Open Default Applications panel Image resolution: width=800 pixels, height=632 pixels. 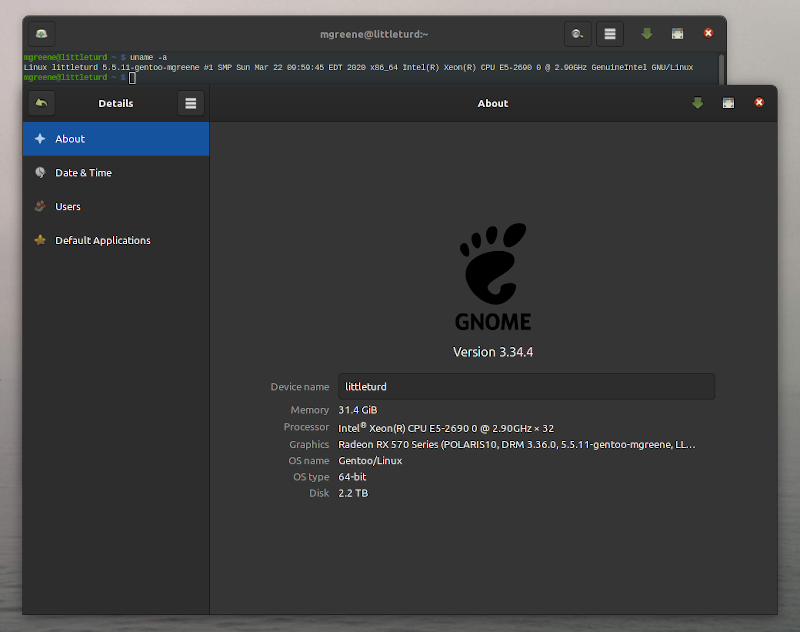116,240
